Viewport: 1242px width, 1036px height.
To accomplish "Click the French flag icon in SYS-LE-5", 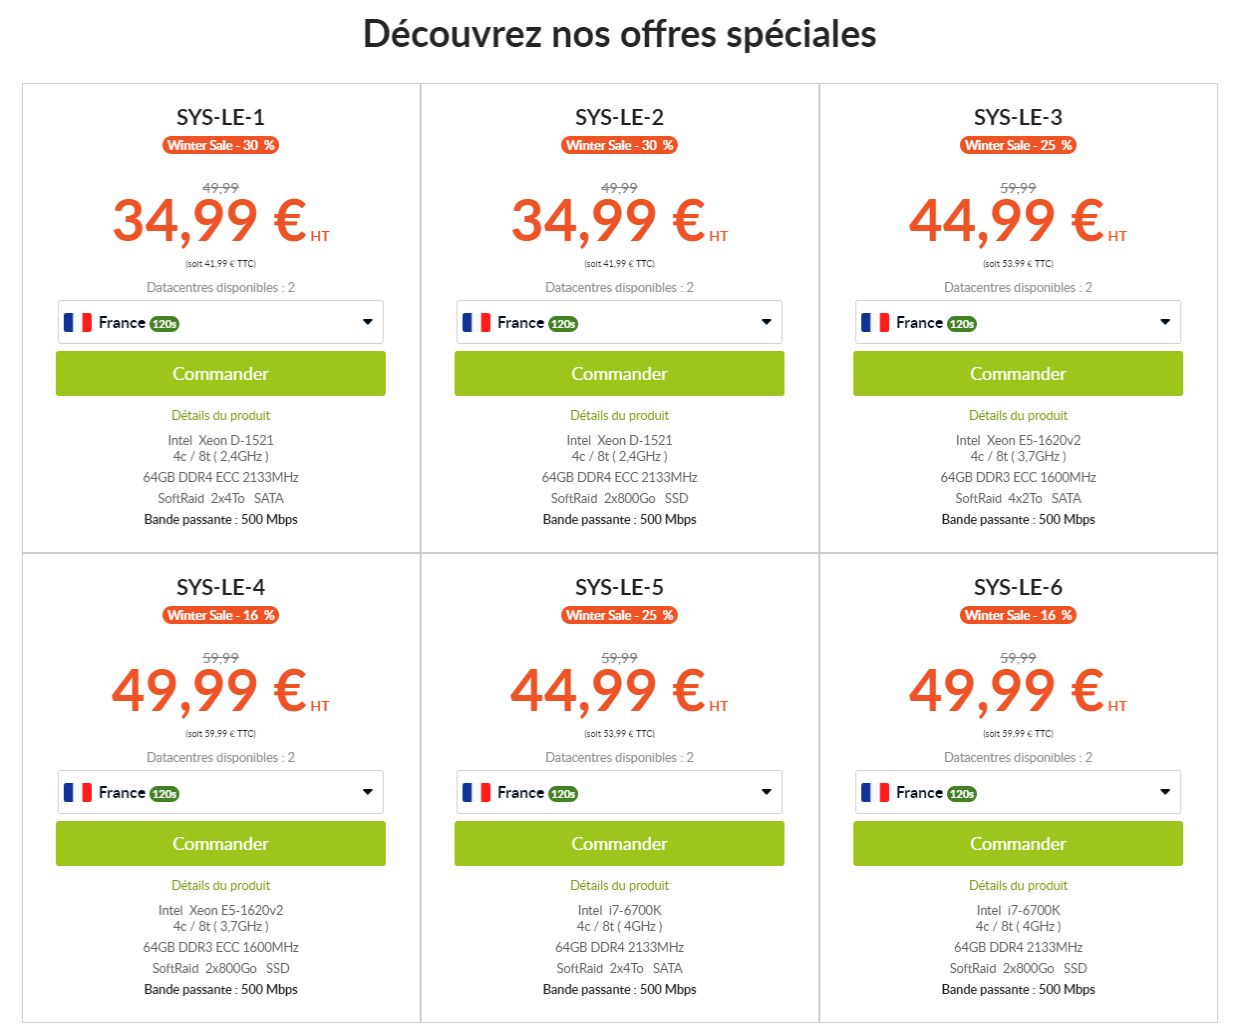I will (x=476, y=792).
